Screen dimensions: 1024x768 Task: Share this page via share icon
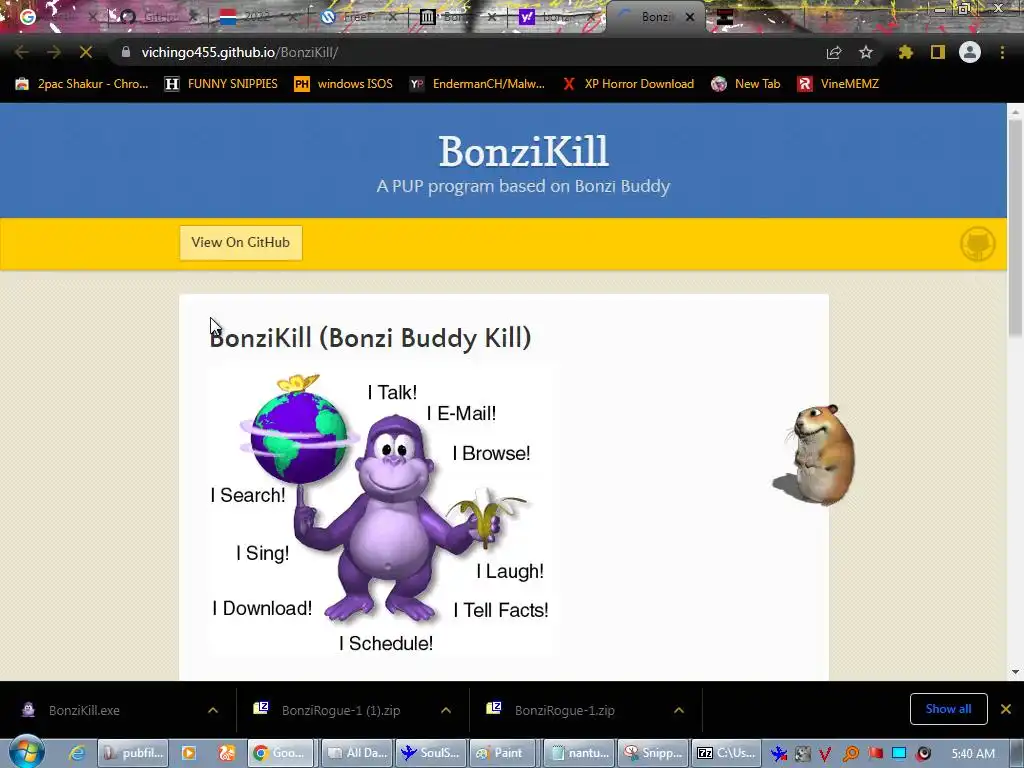coord(834,52)
